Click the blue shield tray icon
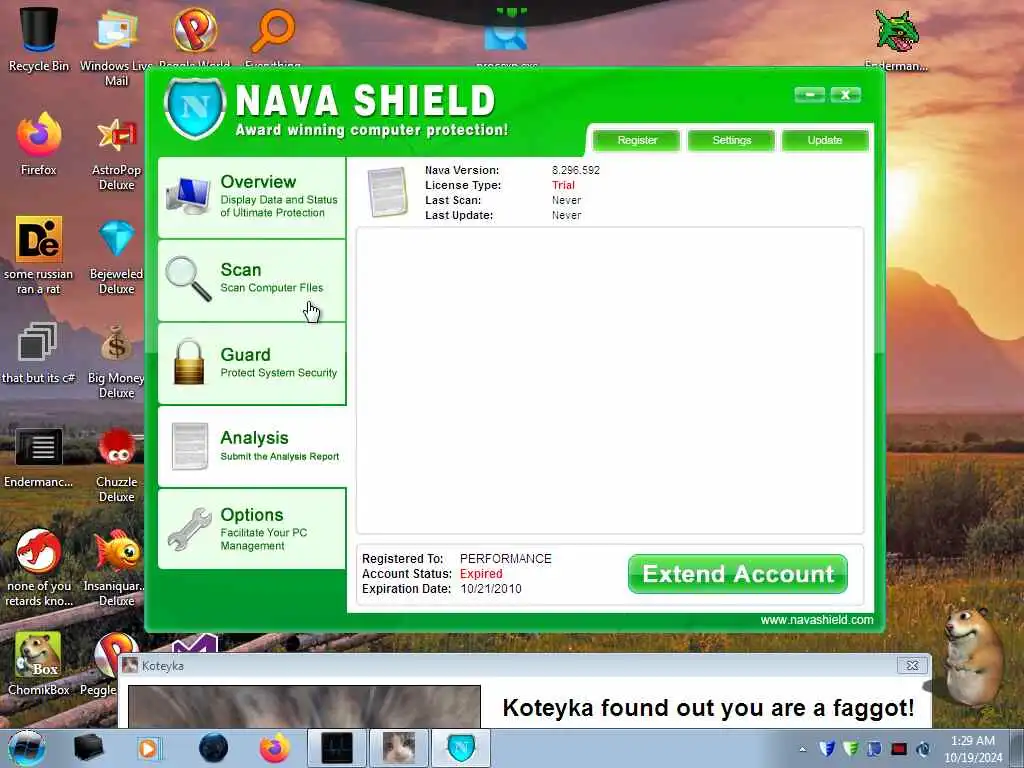1024x768 pixels. point(827,748)
